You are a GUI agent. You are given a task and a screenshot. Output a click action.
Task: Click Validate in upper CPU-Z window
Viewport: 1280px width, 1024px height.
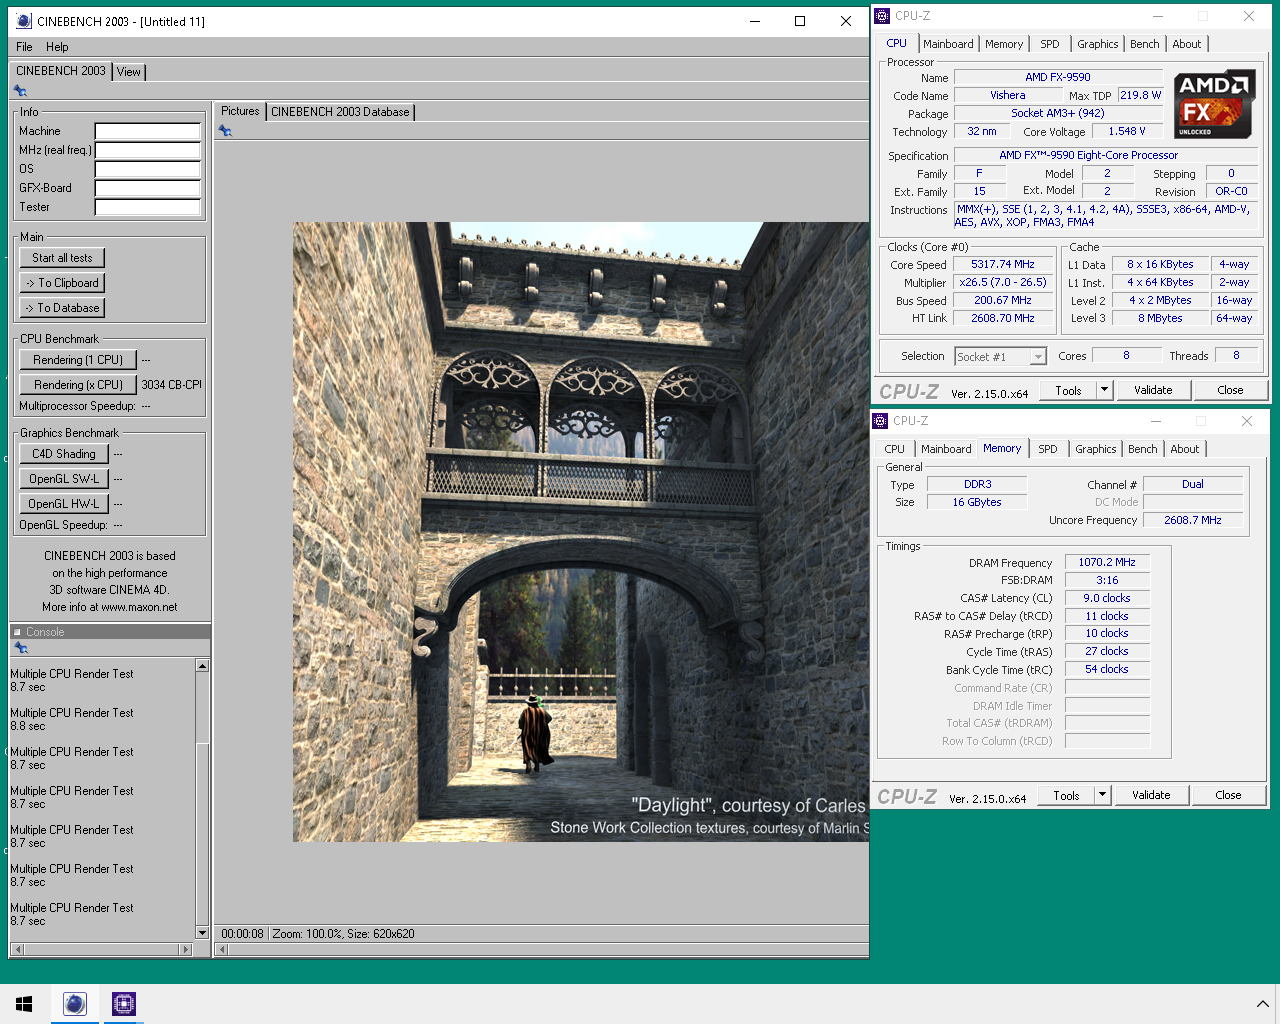1153,390
